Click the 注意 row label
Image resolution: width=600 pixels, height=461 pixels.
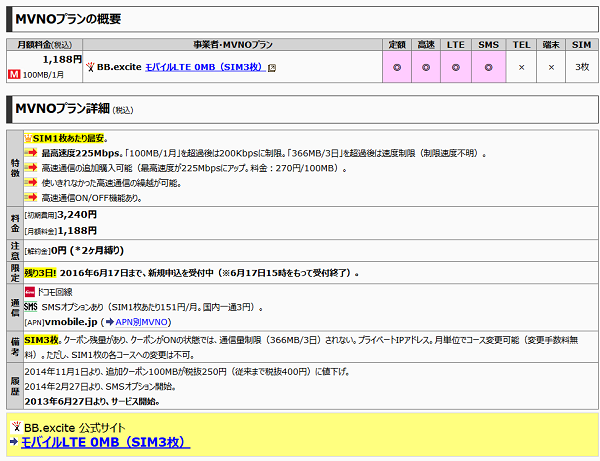(15, 251)
